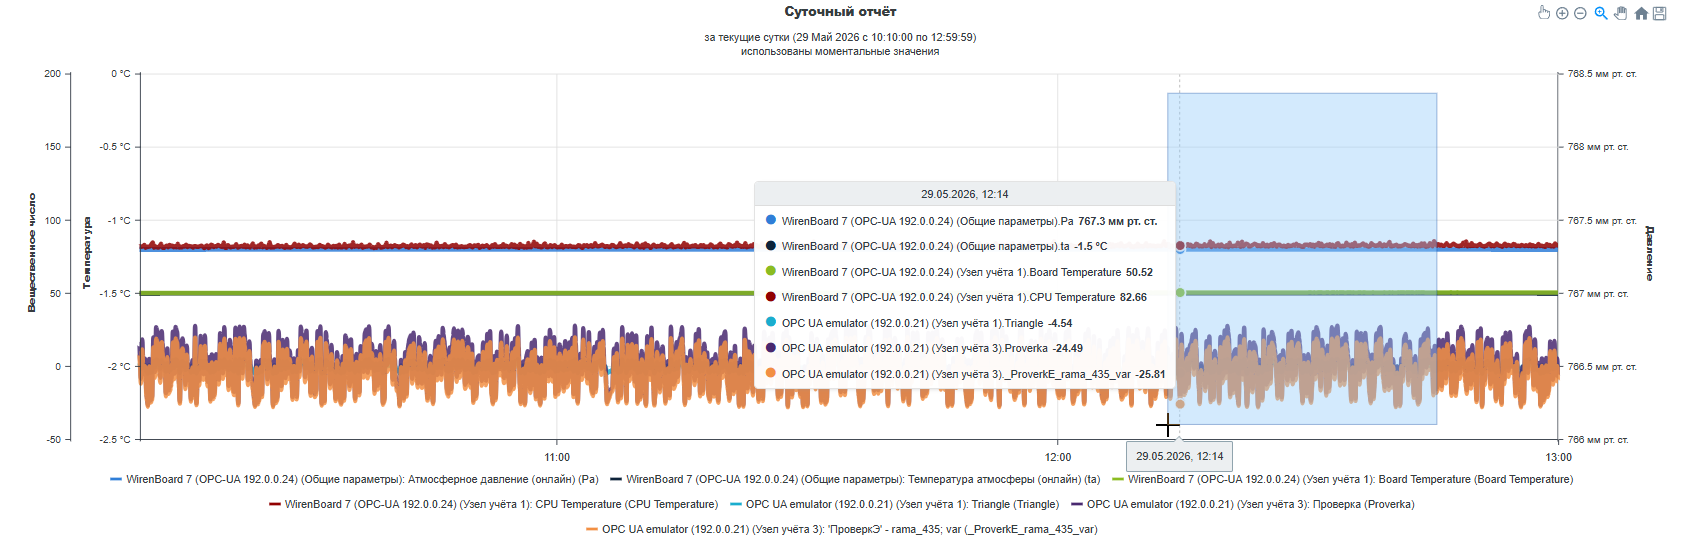1696x560 pixels.
Task: Click tooltip row _ProverkE_rama_435_var -25.81
Action: pyautogui.click(x=964, y=374)
